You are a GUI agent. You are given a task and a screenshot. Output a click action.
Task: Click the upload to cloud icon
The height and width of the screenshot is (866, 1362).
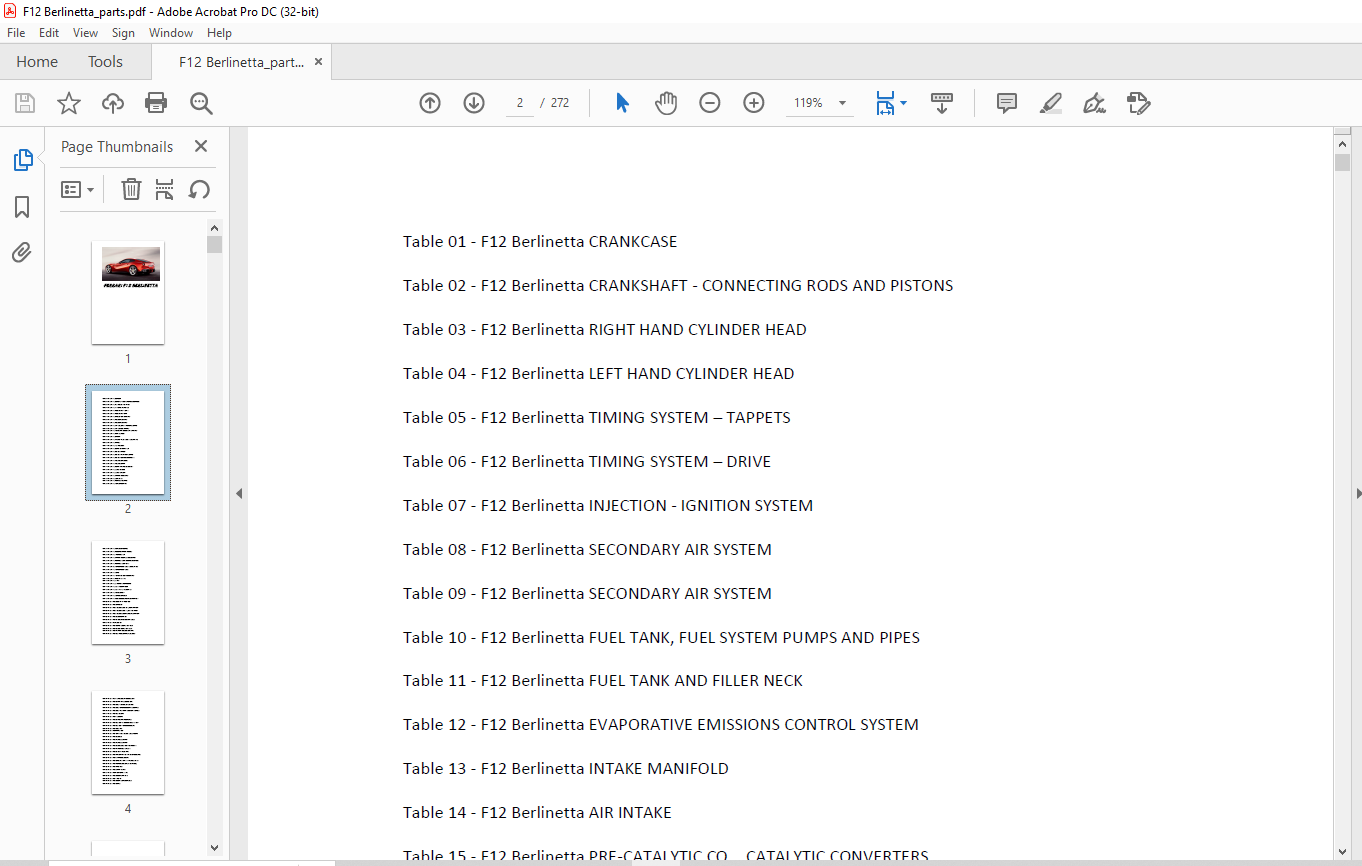(x=113, y=103)
